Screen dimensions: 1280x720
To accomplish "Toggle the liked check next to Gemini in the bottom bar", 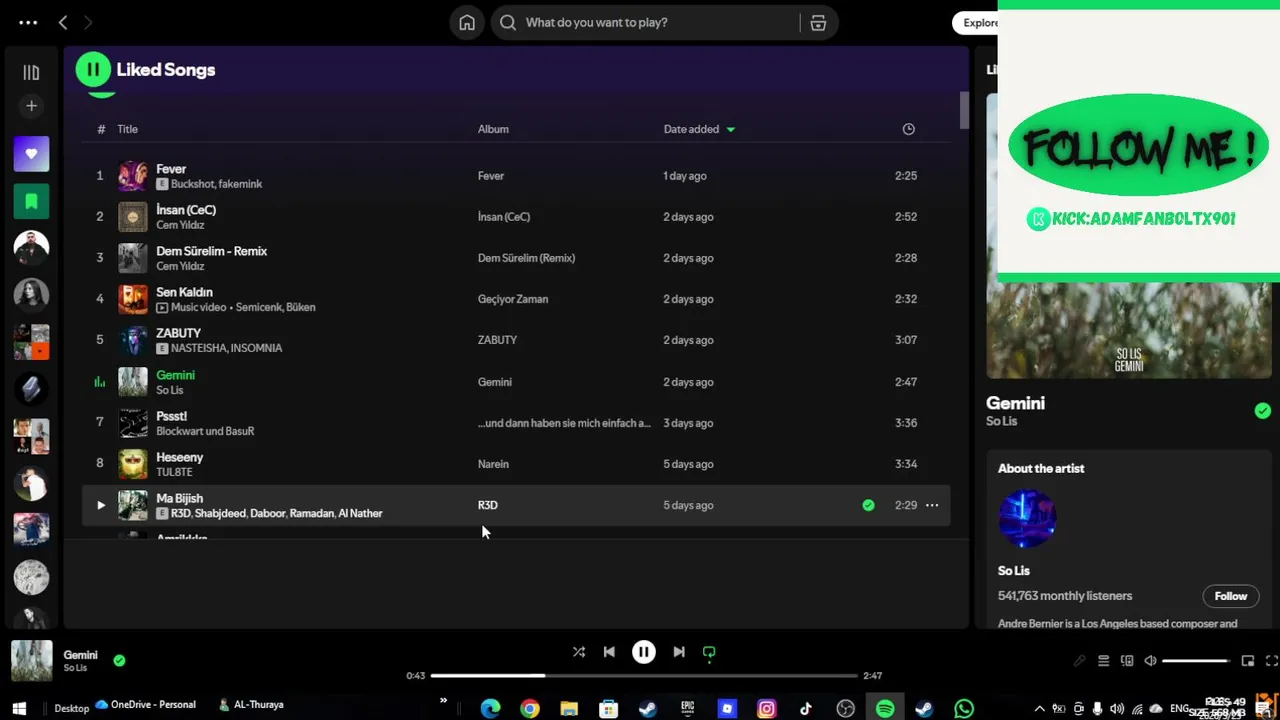I will pos(119,660).
